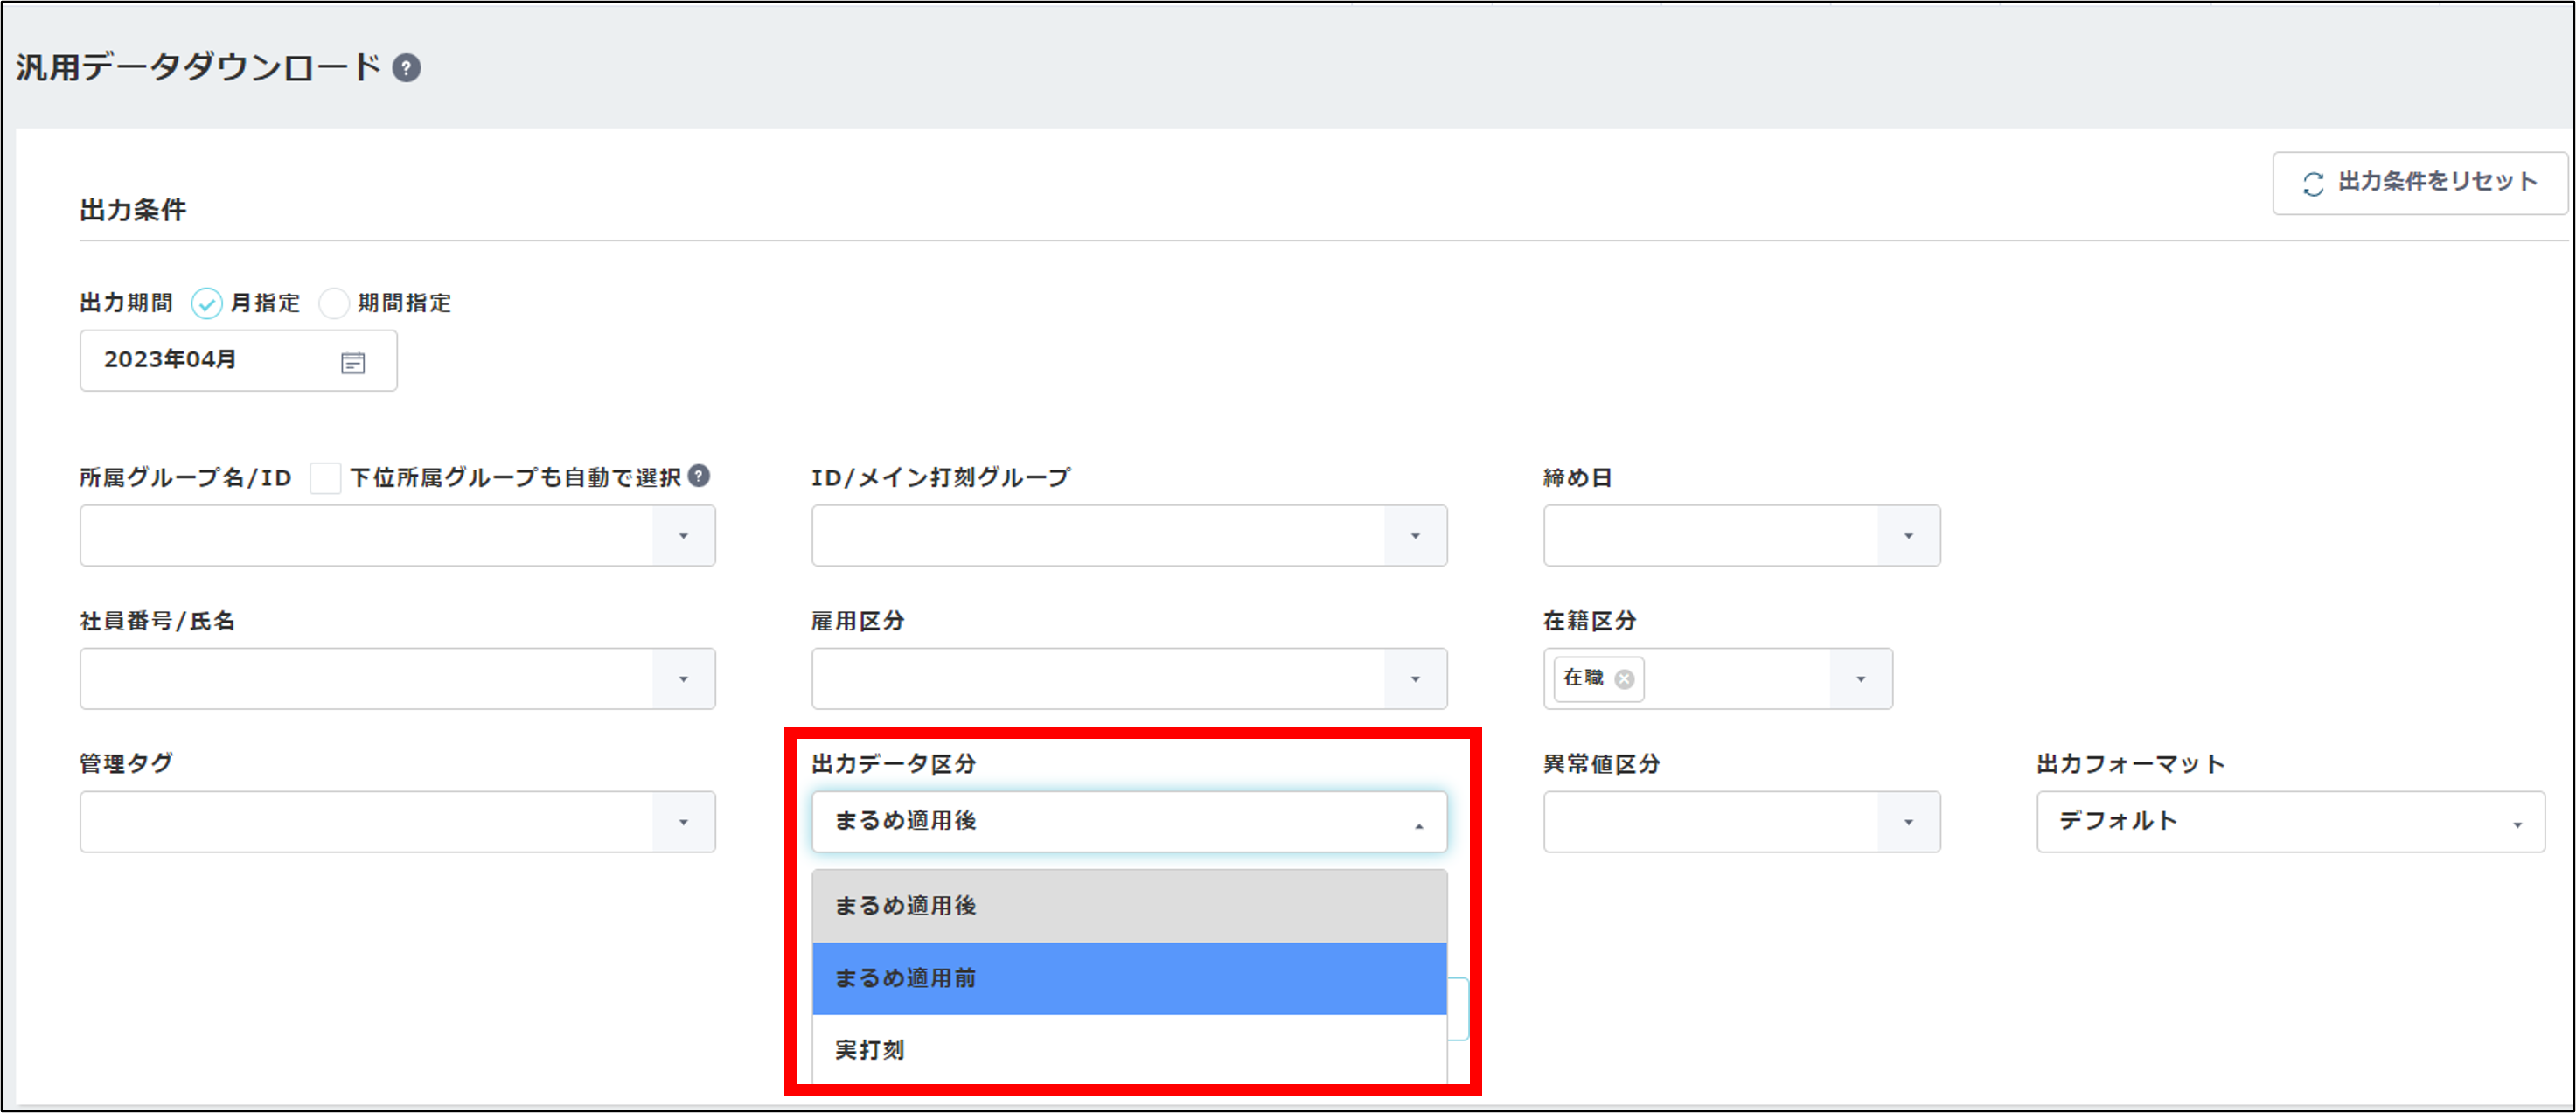
Task: Click refresh icon in 出力条件をリセット button
Action: click(x=2313, y=184)
